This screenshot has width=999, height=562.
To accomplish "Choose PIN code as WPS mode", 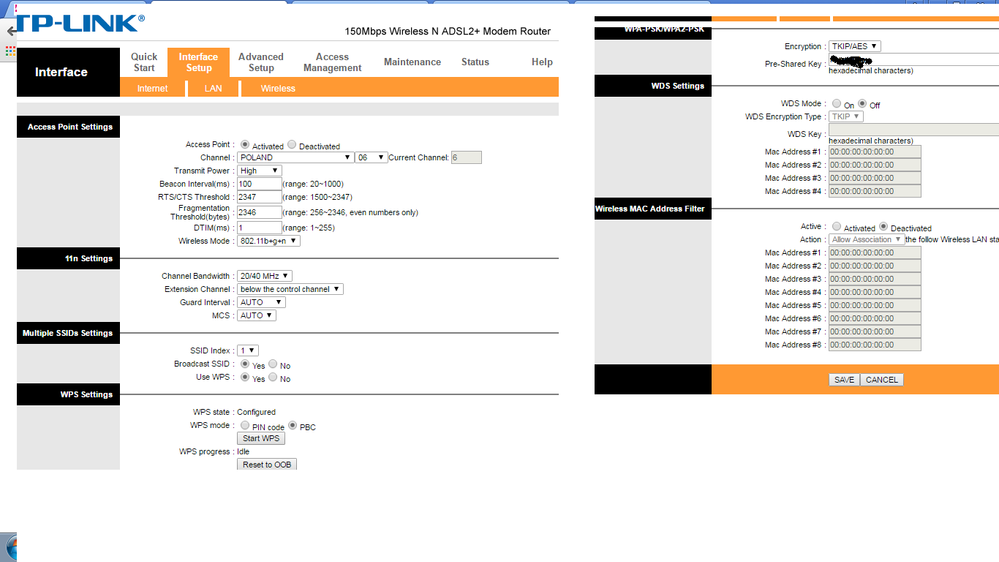I will tap(246, 426).
